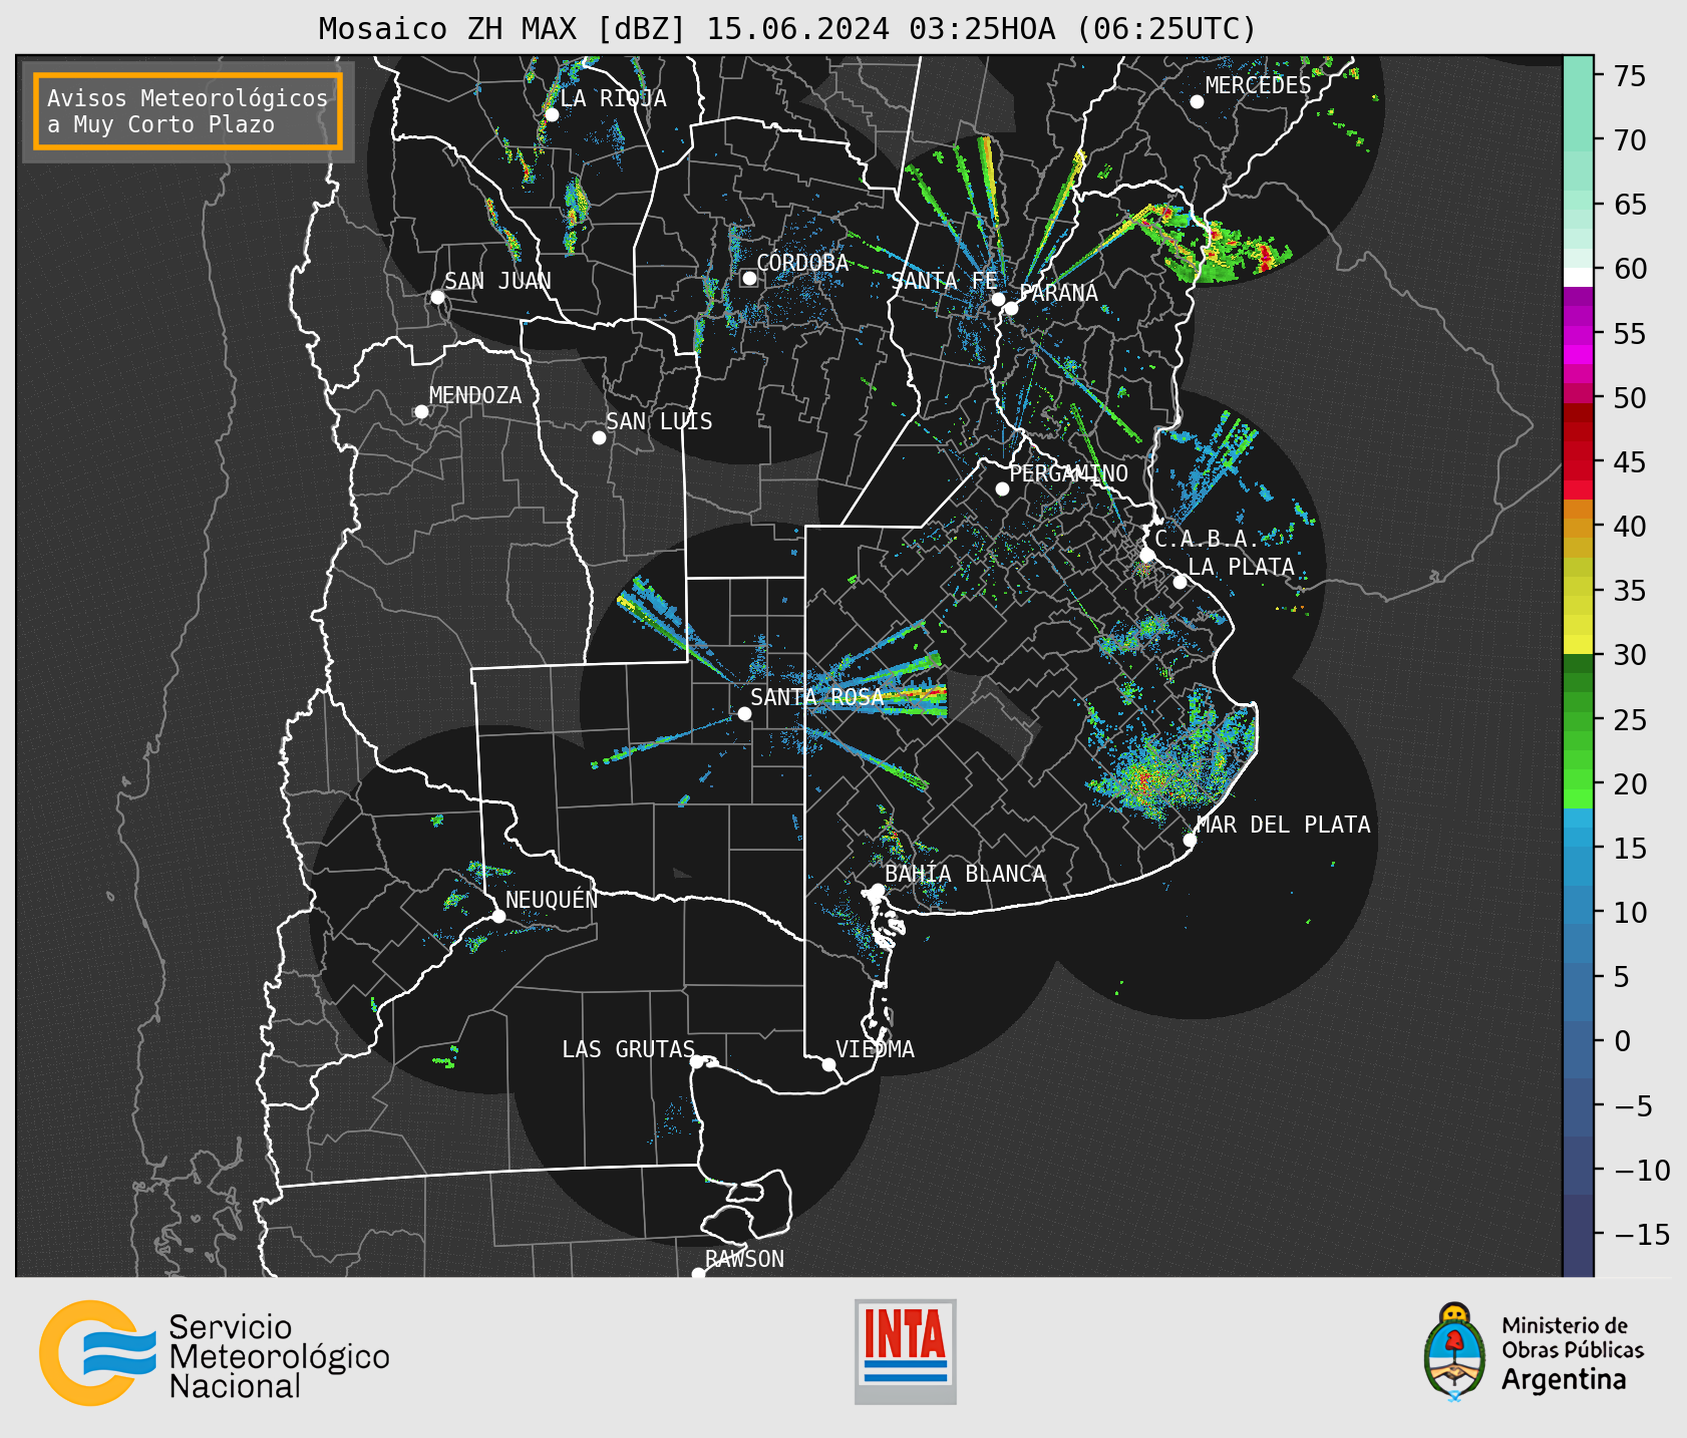This screenshot has width=1687, height=1438.
Task: Click the BAHÍA BLANCA city marker dot
Action: (x=877, y=890)
